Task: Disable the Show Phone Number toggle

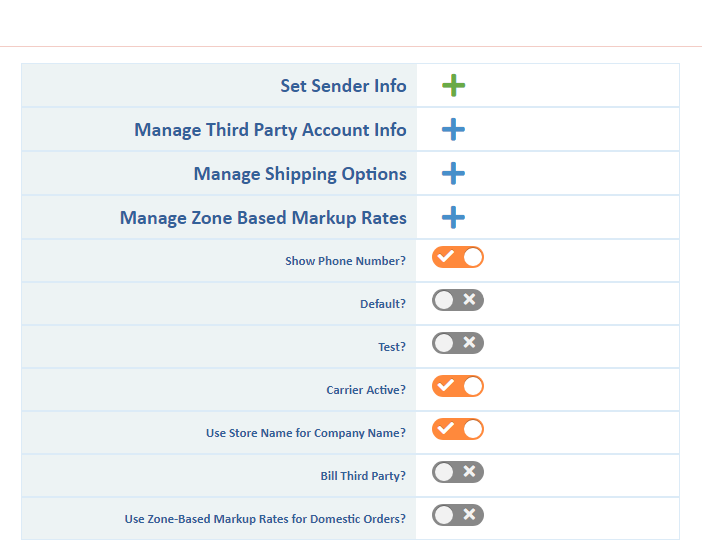Action: point(458,258)
